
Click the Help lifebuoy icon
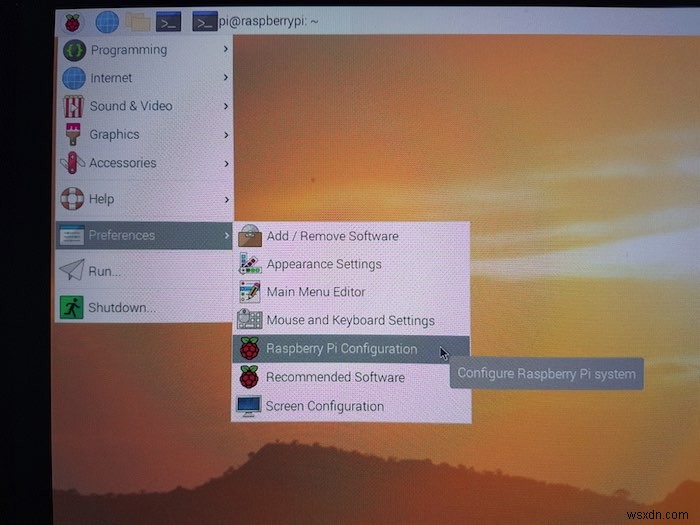(x=72, y=199)
